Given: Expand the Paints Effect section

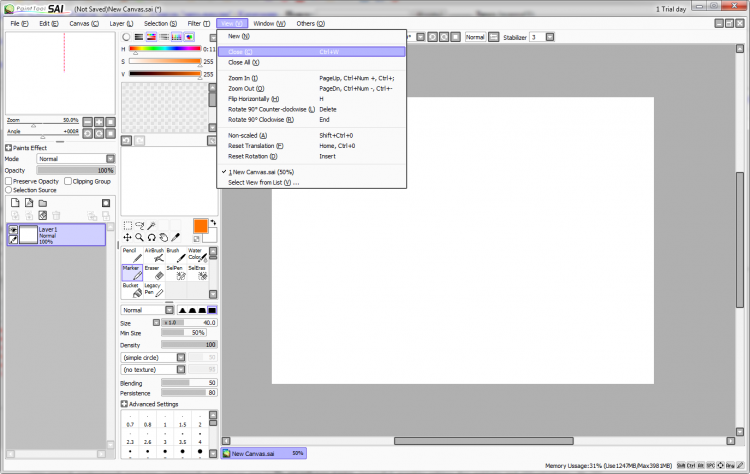Looking at the screenshot, I should [x=8, y=148].
